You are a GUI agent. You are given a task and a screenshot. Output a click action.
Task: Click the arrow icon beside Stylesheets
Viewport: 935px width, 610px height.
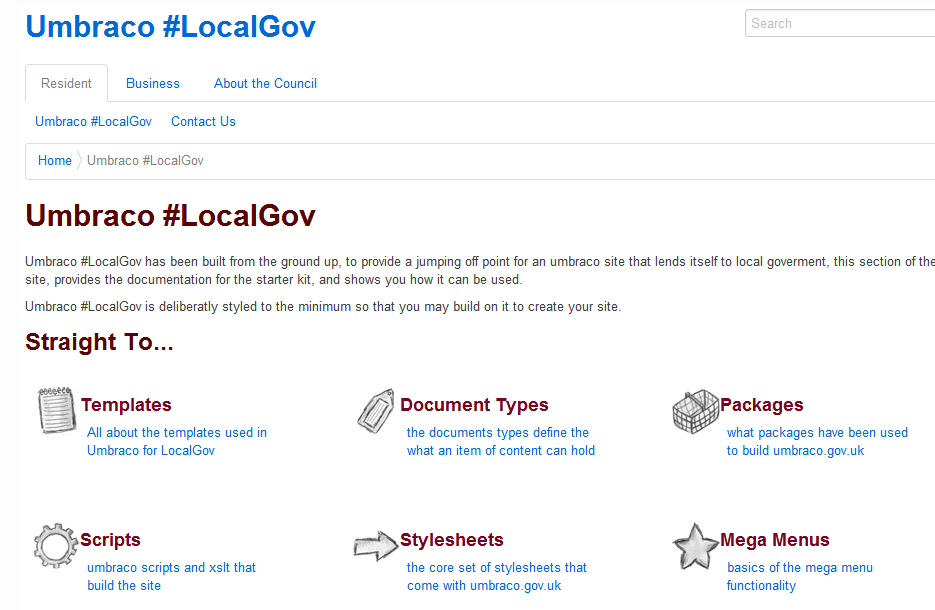pyautogui.click(x=376, y=546)
